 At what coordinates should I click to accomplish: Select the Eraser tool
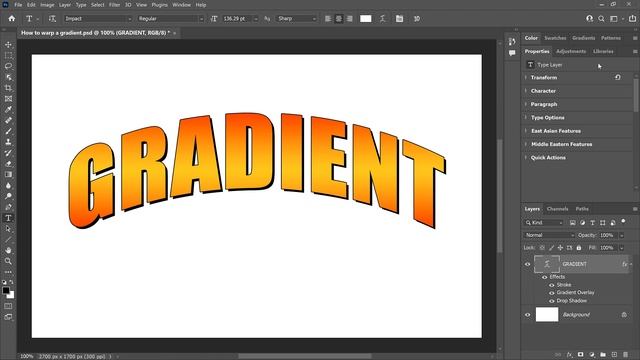pos(8,164)
